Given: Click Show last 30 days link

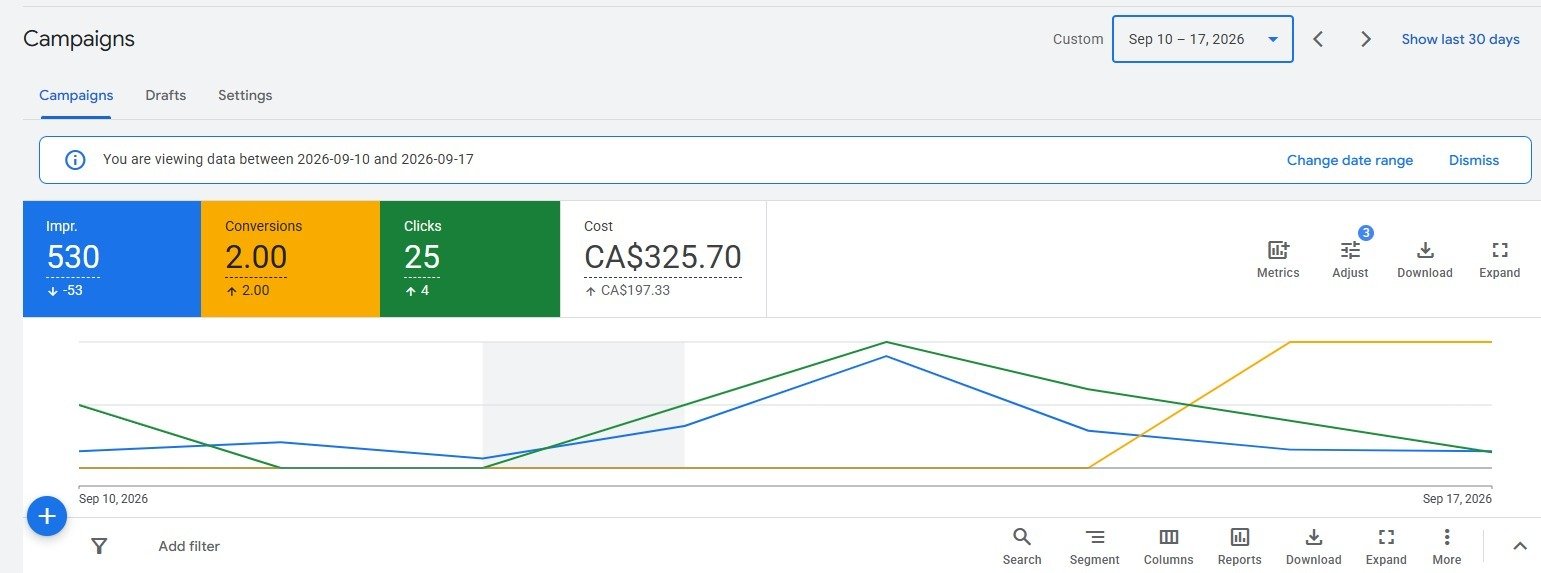Looking at the screenshot, I should pos(1460,39).
